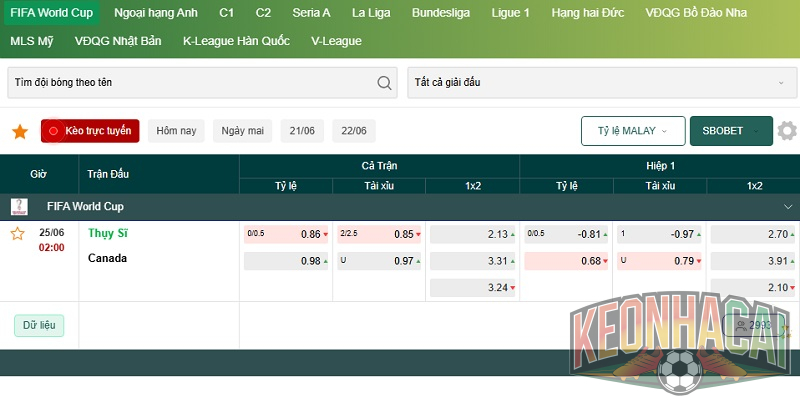Click the FIFA World Cup league logo
This screenshot has width=800, height=400.
[x=19, y=207]
